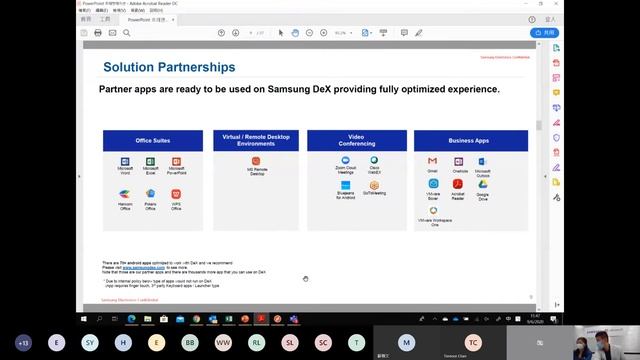This screenshot has width=640, height=360.
Task: Show hidden system tray icons chevron
Action: coord(435,319)
